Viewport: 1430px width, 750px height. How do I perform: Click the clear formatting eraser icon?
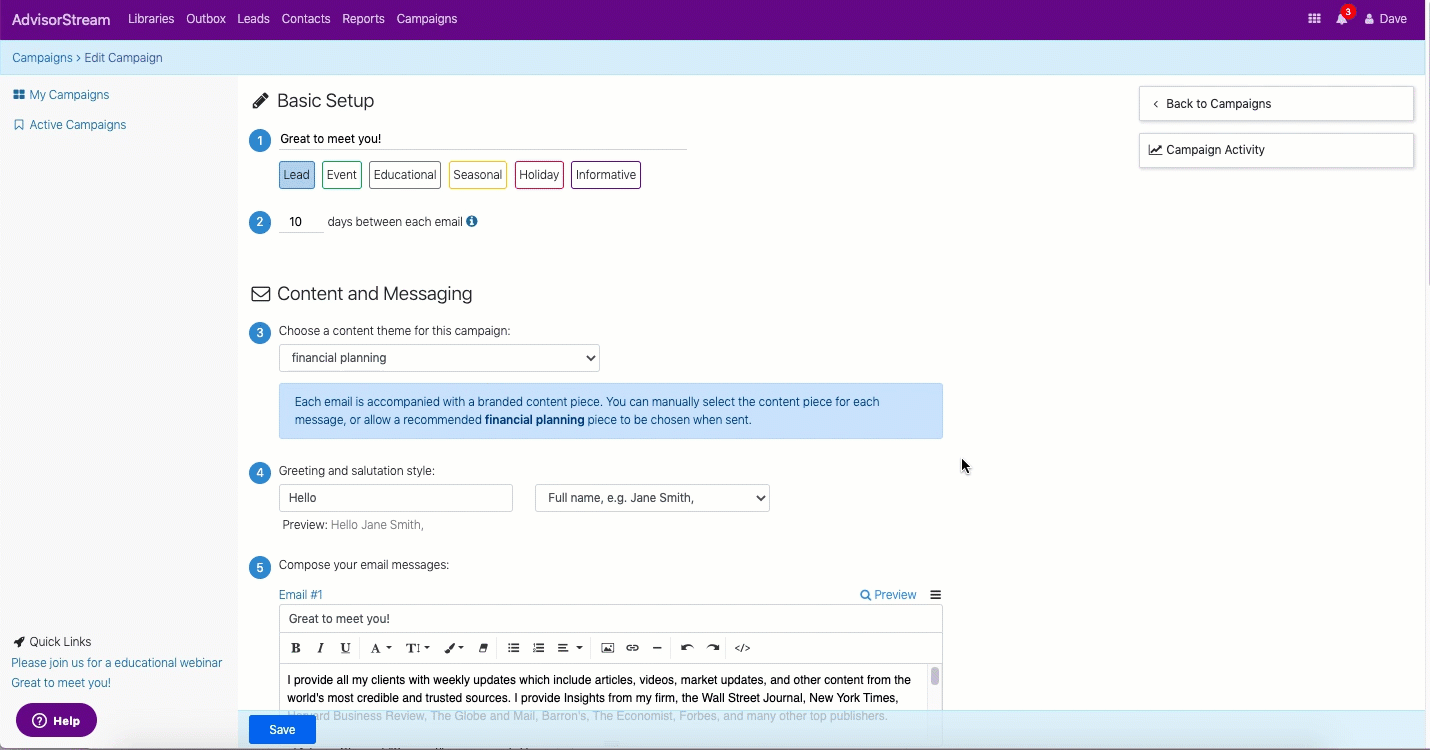(483, 648)
